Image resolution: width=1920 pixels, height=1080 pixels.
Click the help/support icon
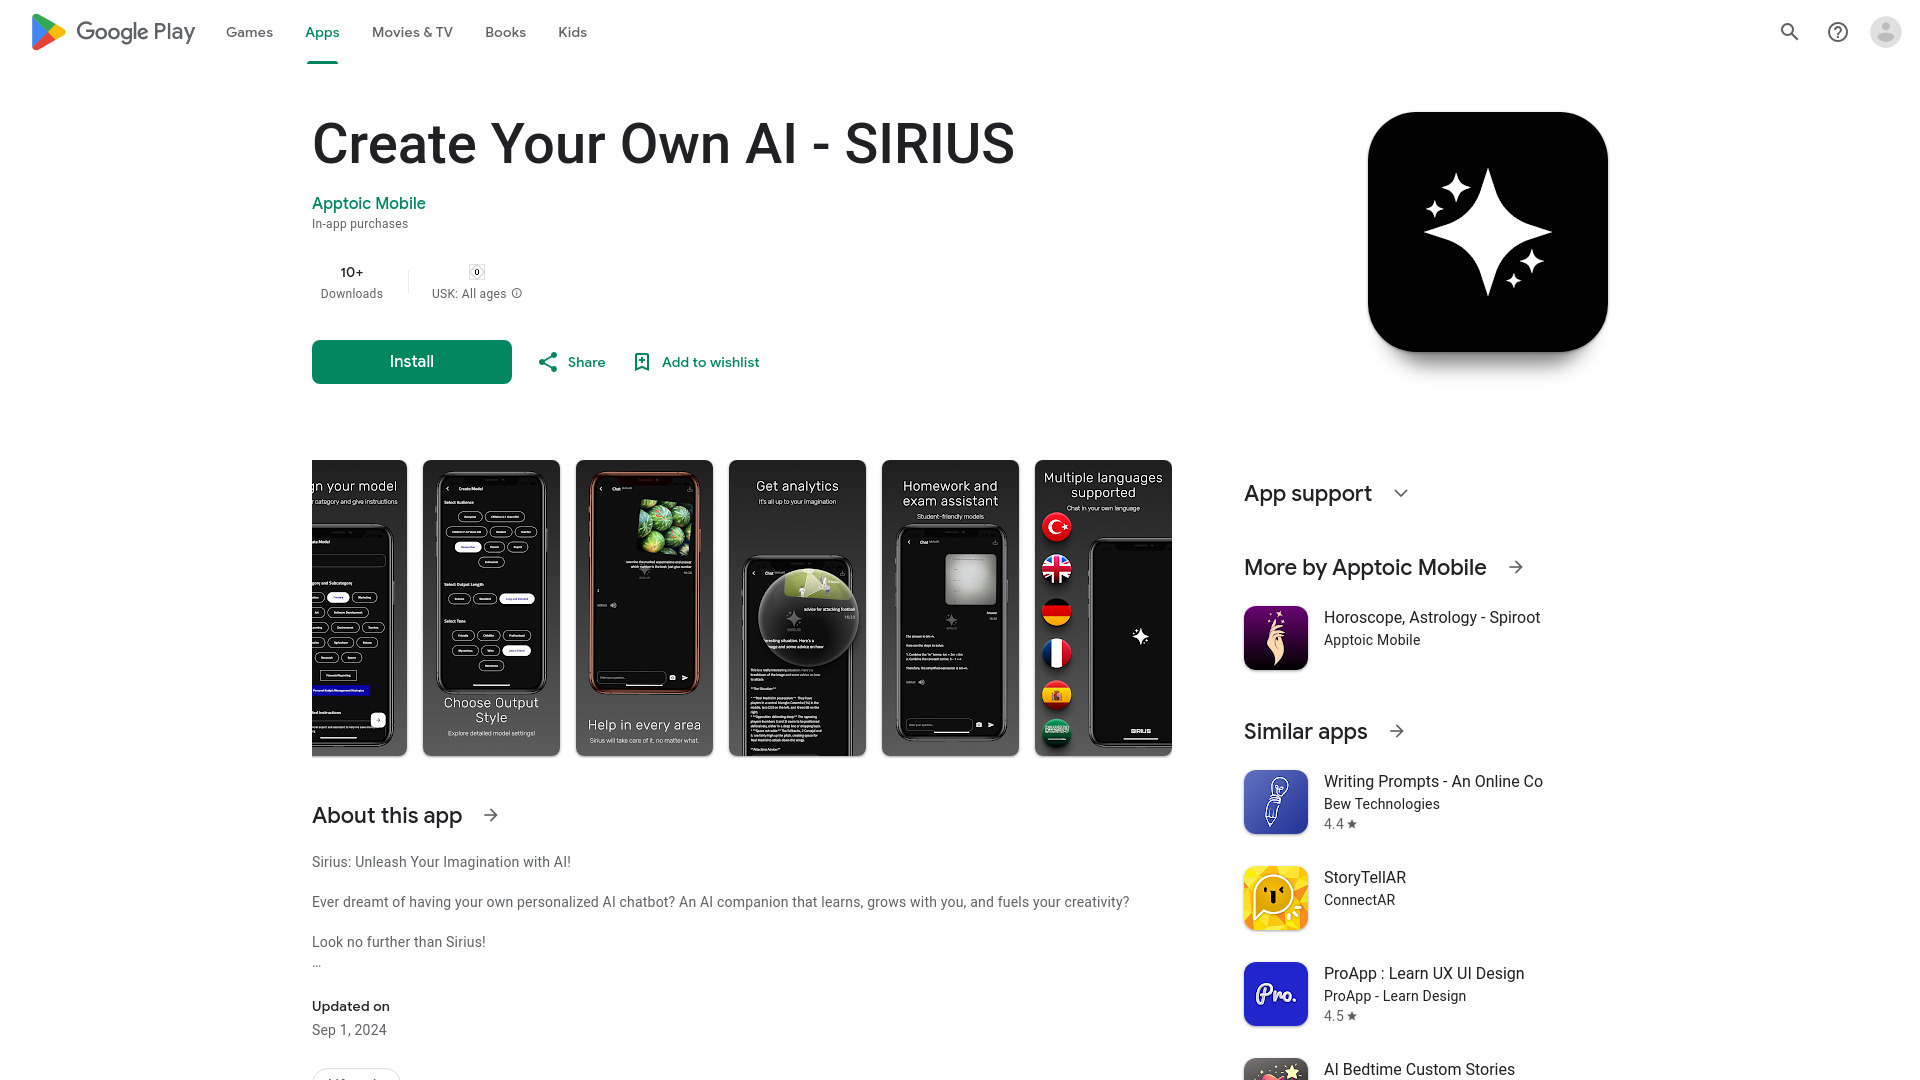coord(1838,32)
